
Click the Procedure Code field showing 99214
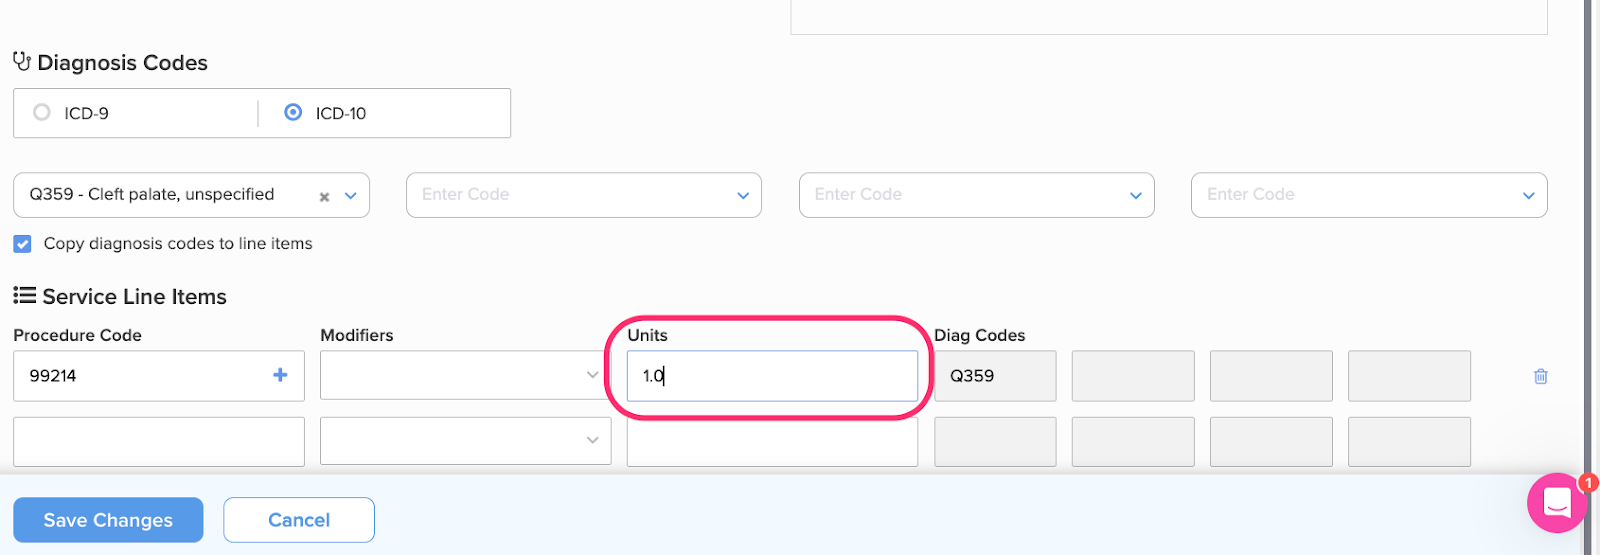click(159, 376)
